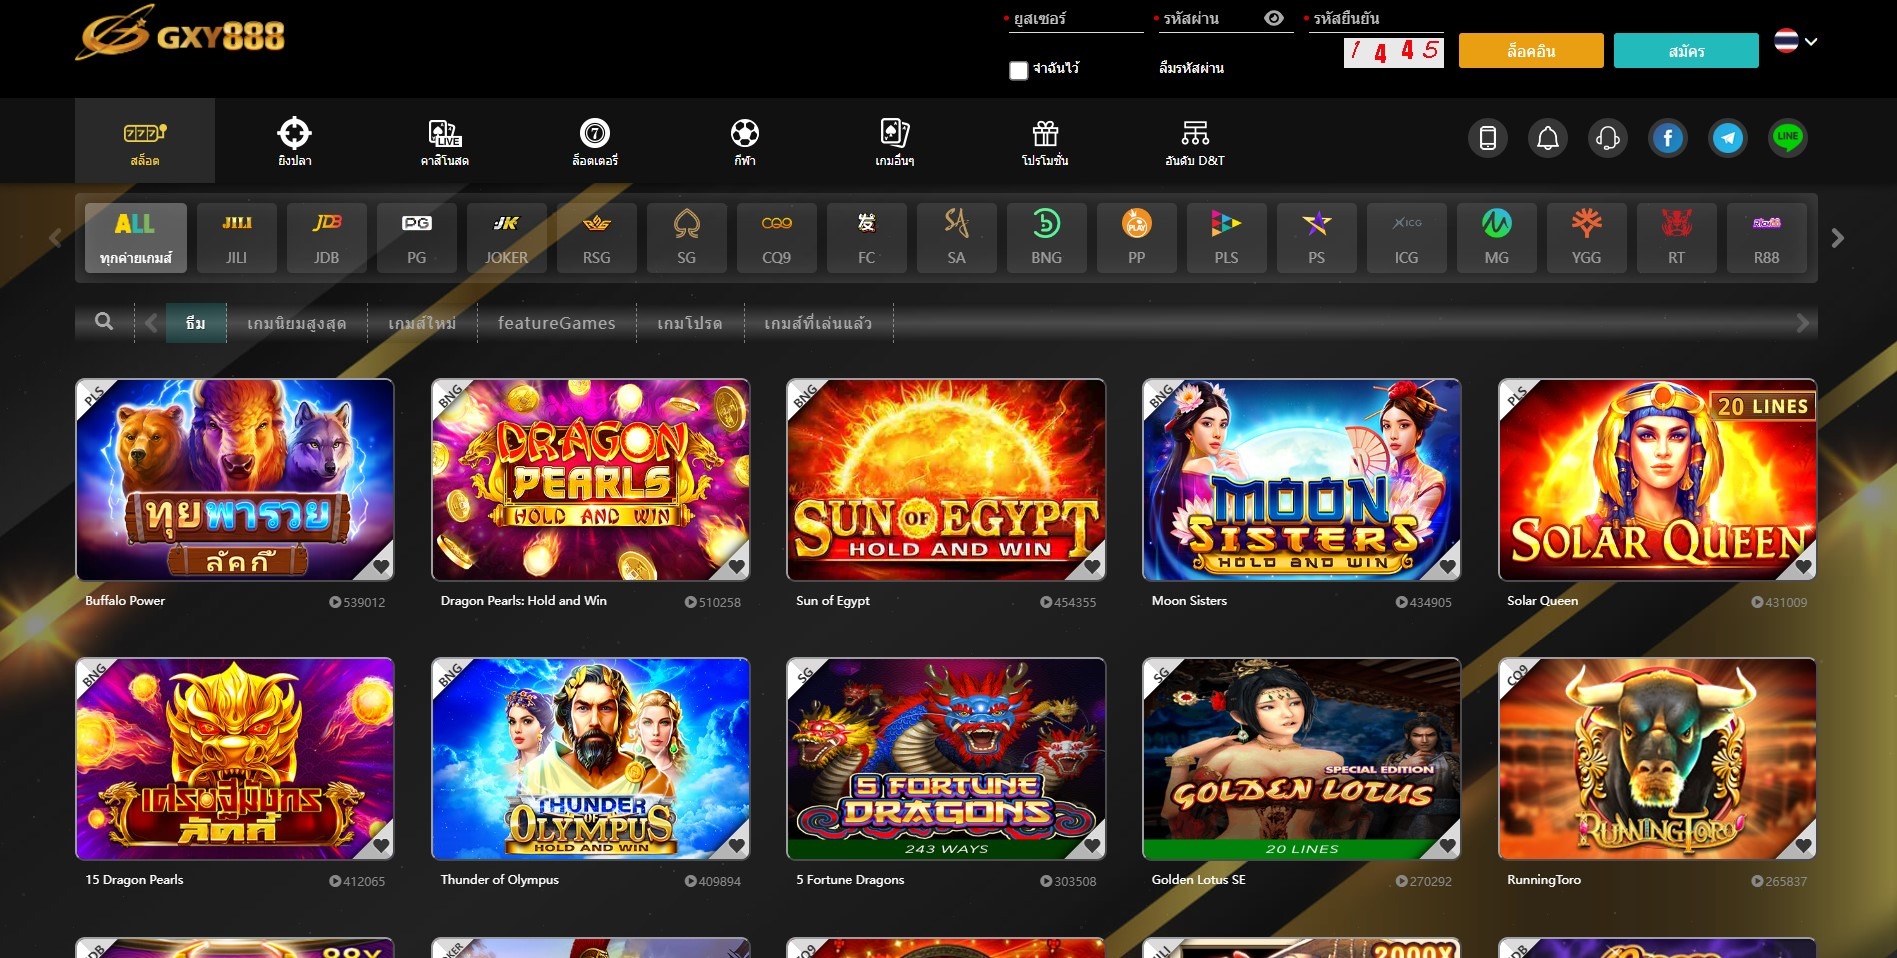The width and height of the screenshot is (1897, 958).
Task: Check the remember-me checkbox
Action: (1019, 70)
